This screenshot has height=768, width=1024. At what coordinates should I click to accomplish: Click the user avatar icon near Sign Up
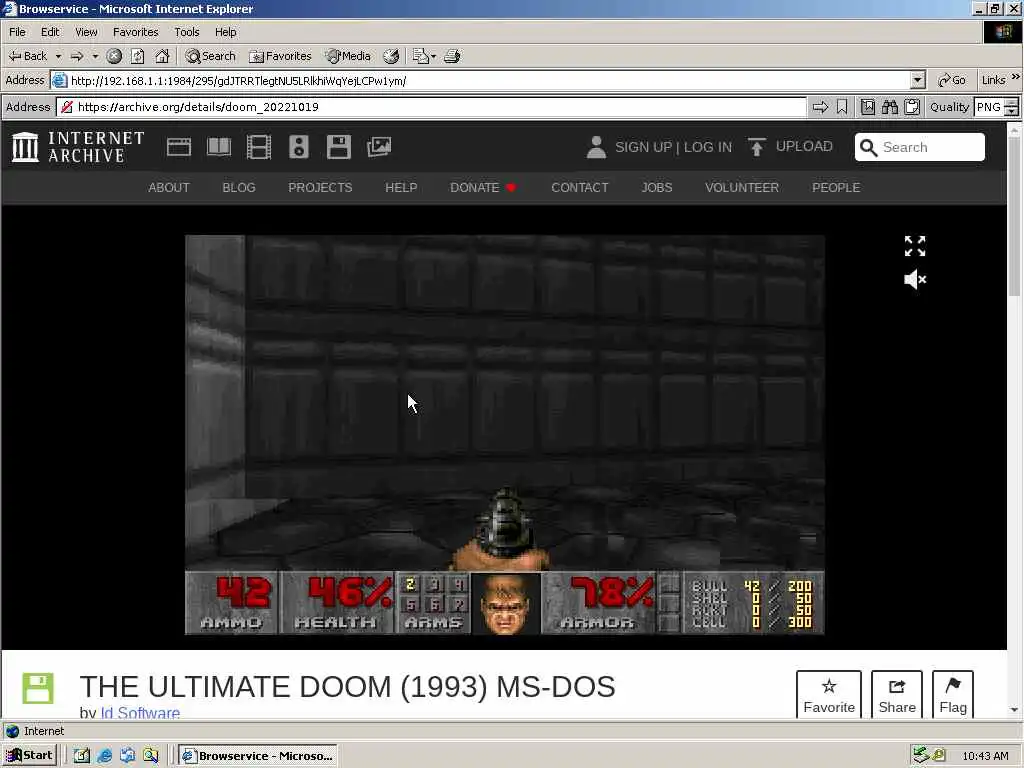596,147
